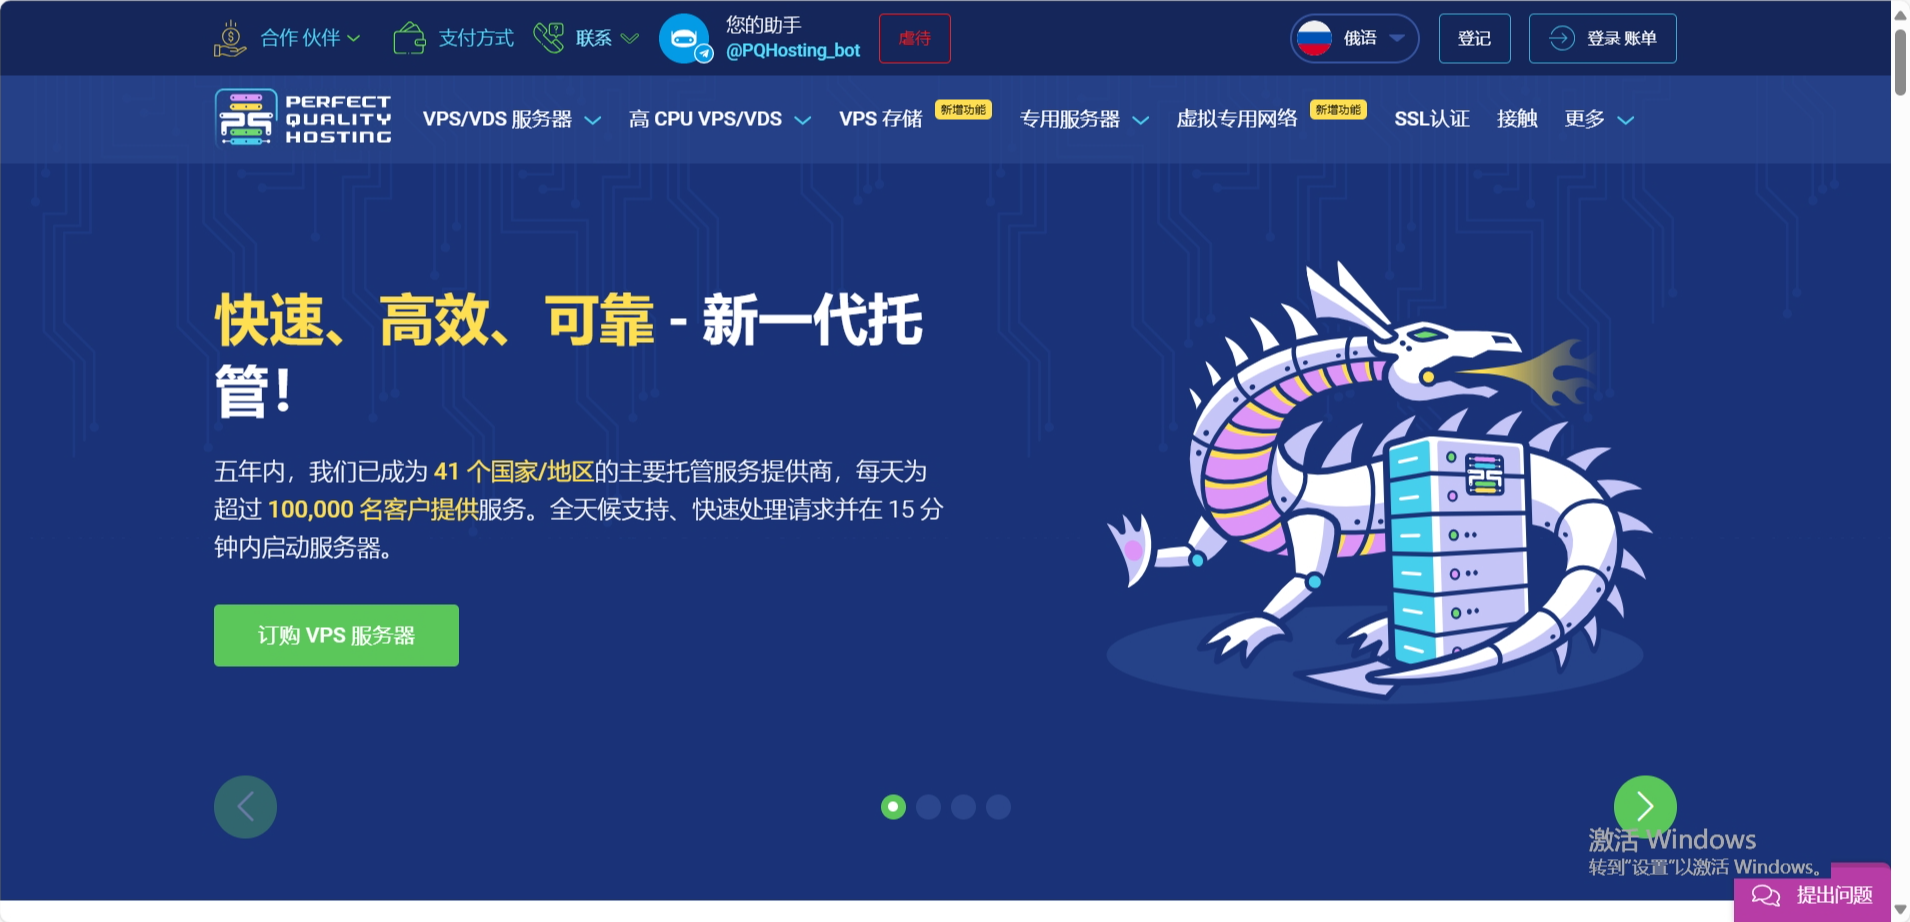Go back with left carousel arrow
This screenshot has height=922, width=1910.
[245, 806]
